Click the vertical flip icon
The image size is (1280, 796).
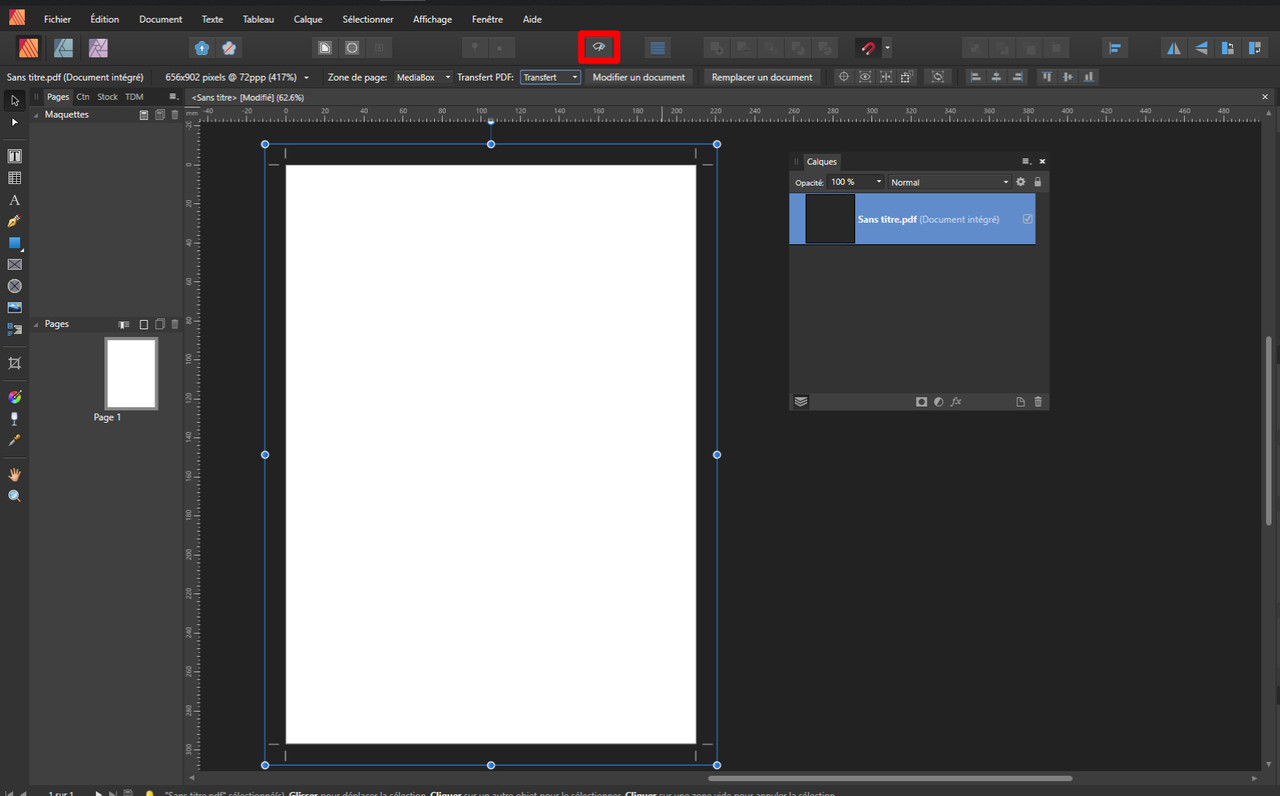[1200, 47]
